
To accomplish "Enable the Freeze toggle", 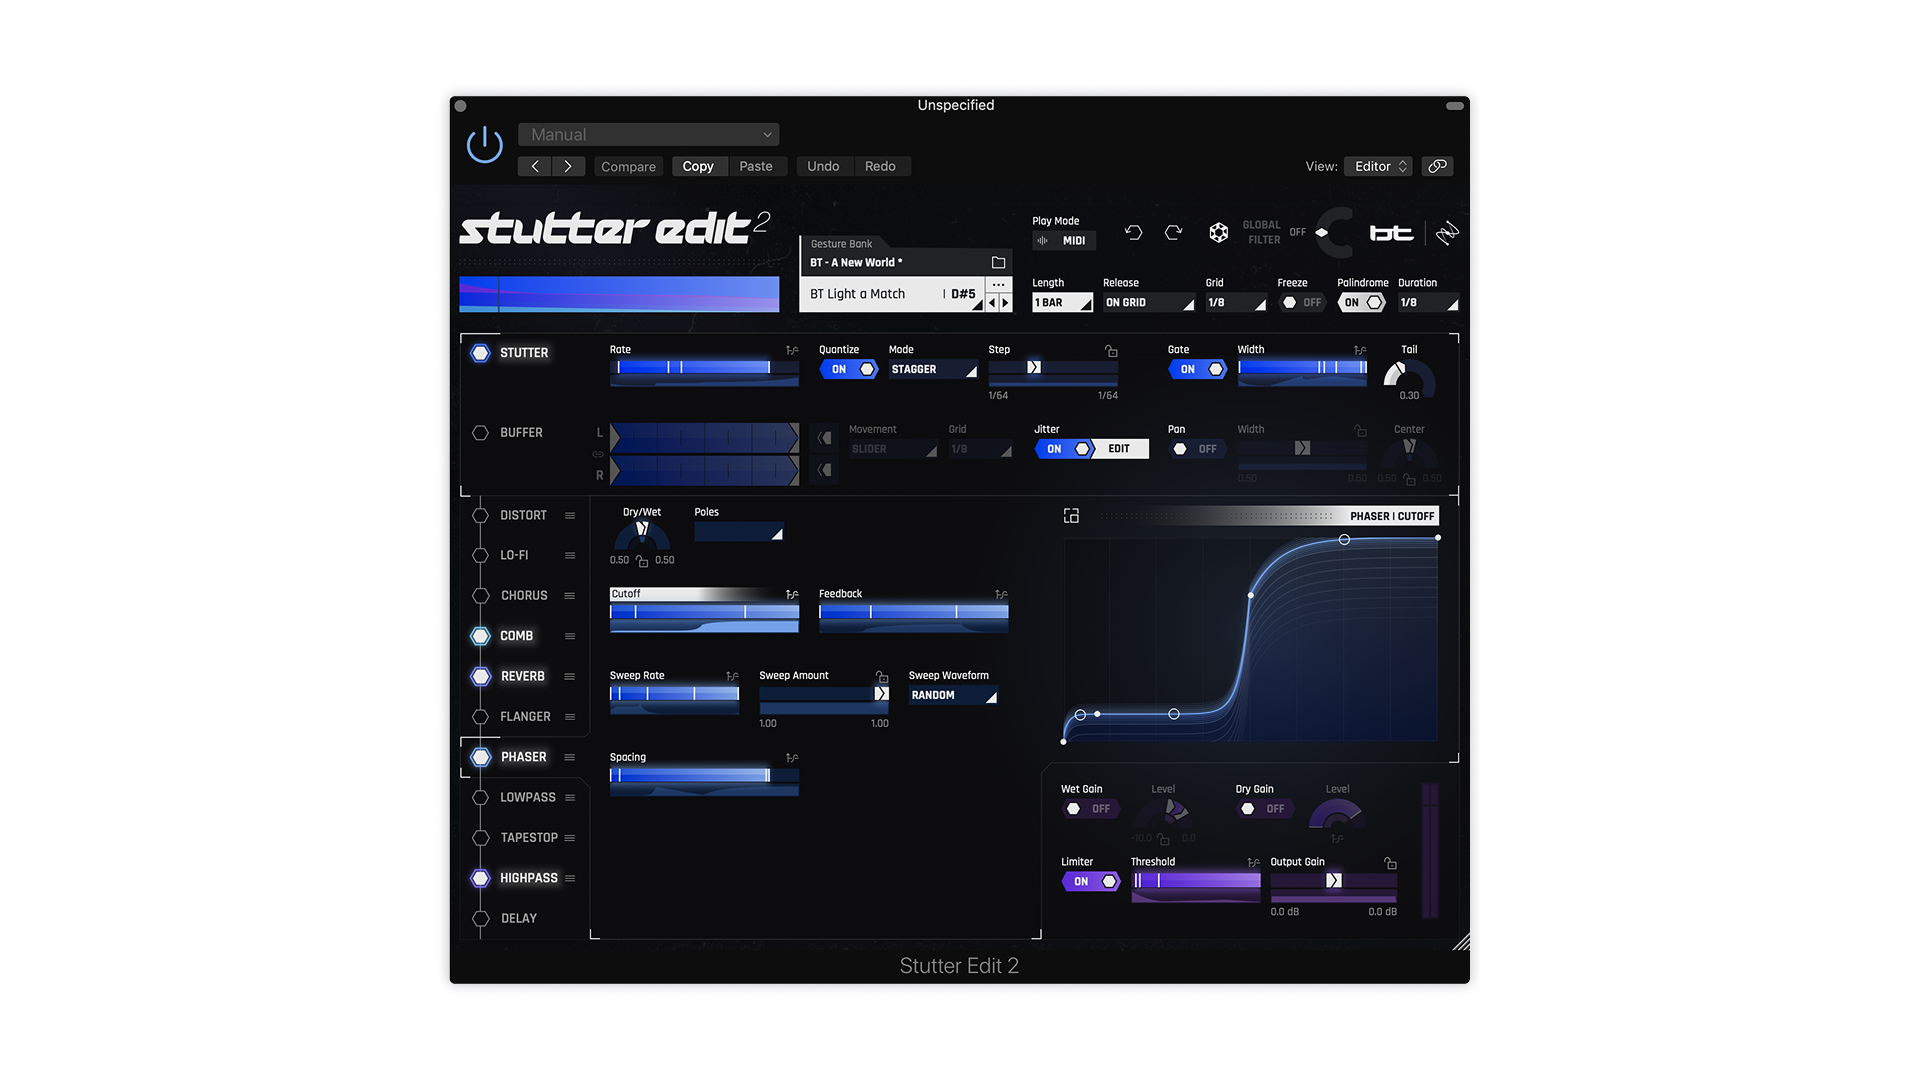I will [x=1303, y=302].
